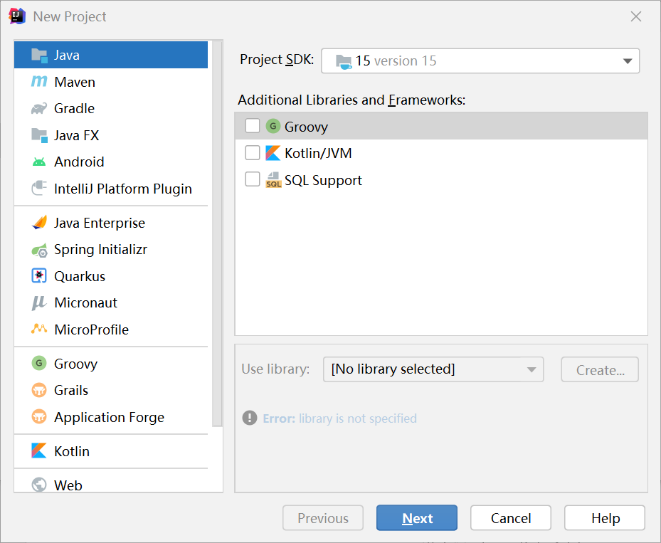Select Micronaut project type
661x543 pixels.
click(111, 303)
